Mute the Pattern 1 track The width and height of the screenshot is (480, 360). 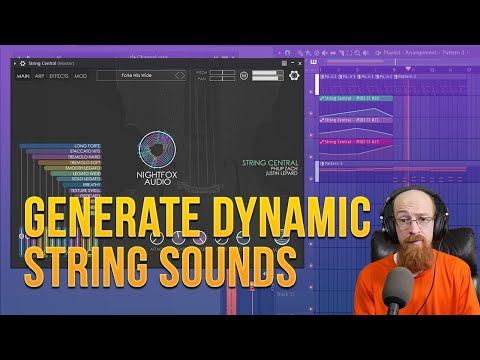pyautogui.click(x=311, y=179)
